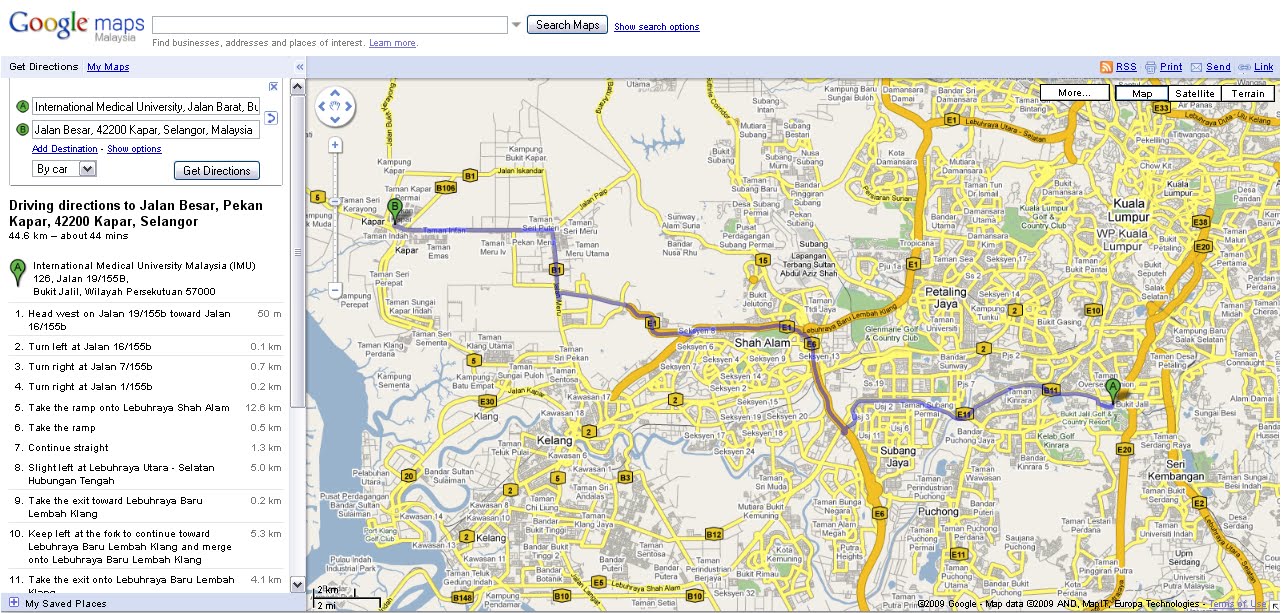This screenshot has height=613, width=1281.
Task: Click Add Destination link
Action: point(65,149)
